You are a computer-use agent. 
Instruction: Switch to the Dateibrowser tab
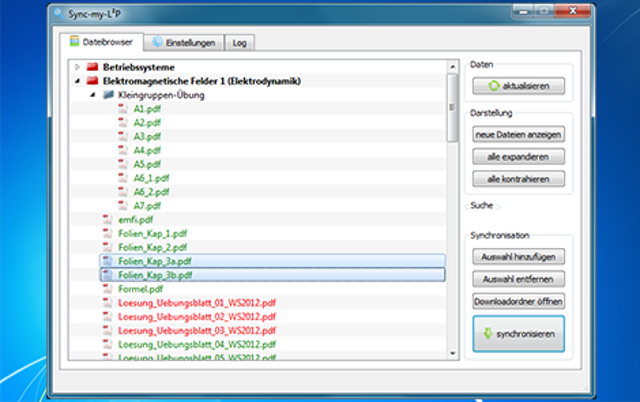click(x=101, y=42)
